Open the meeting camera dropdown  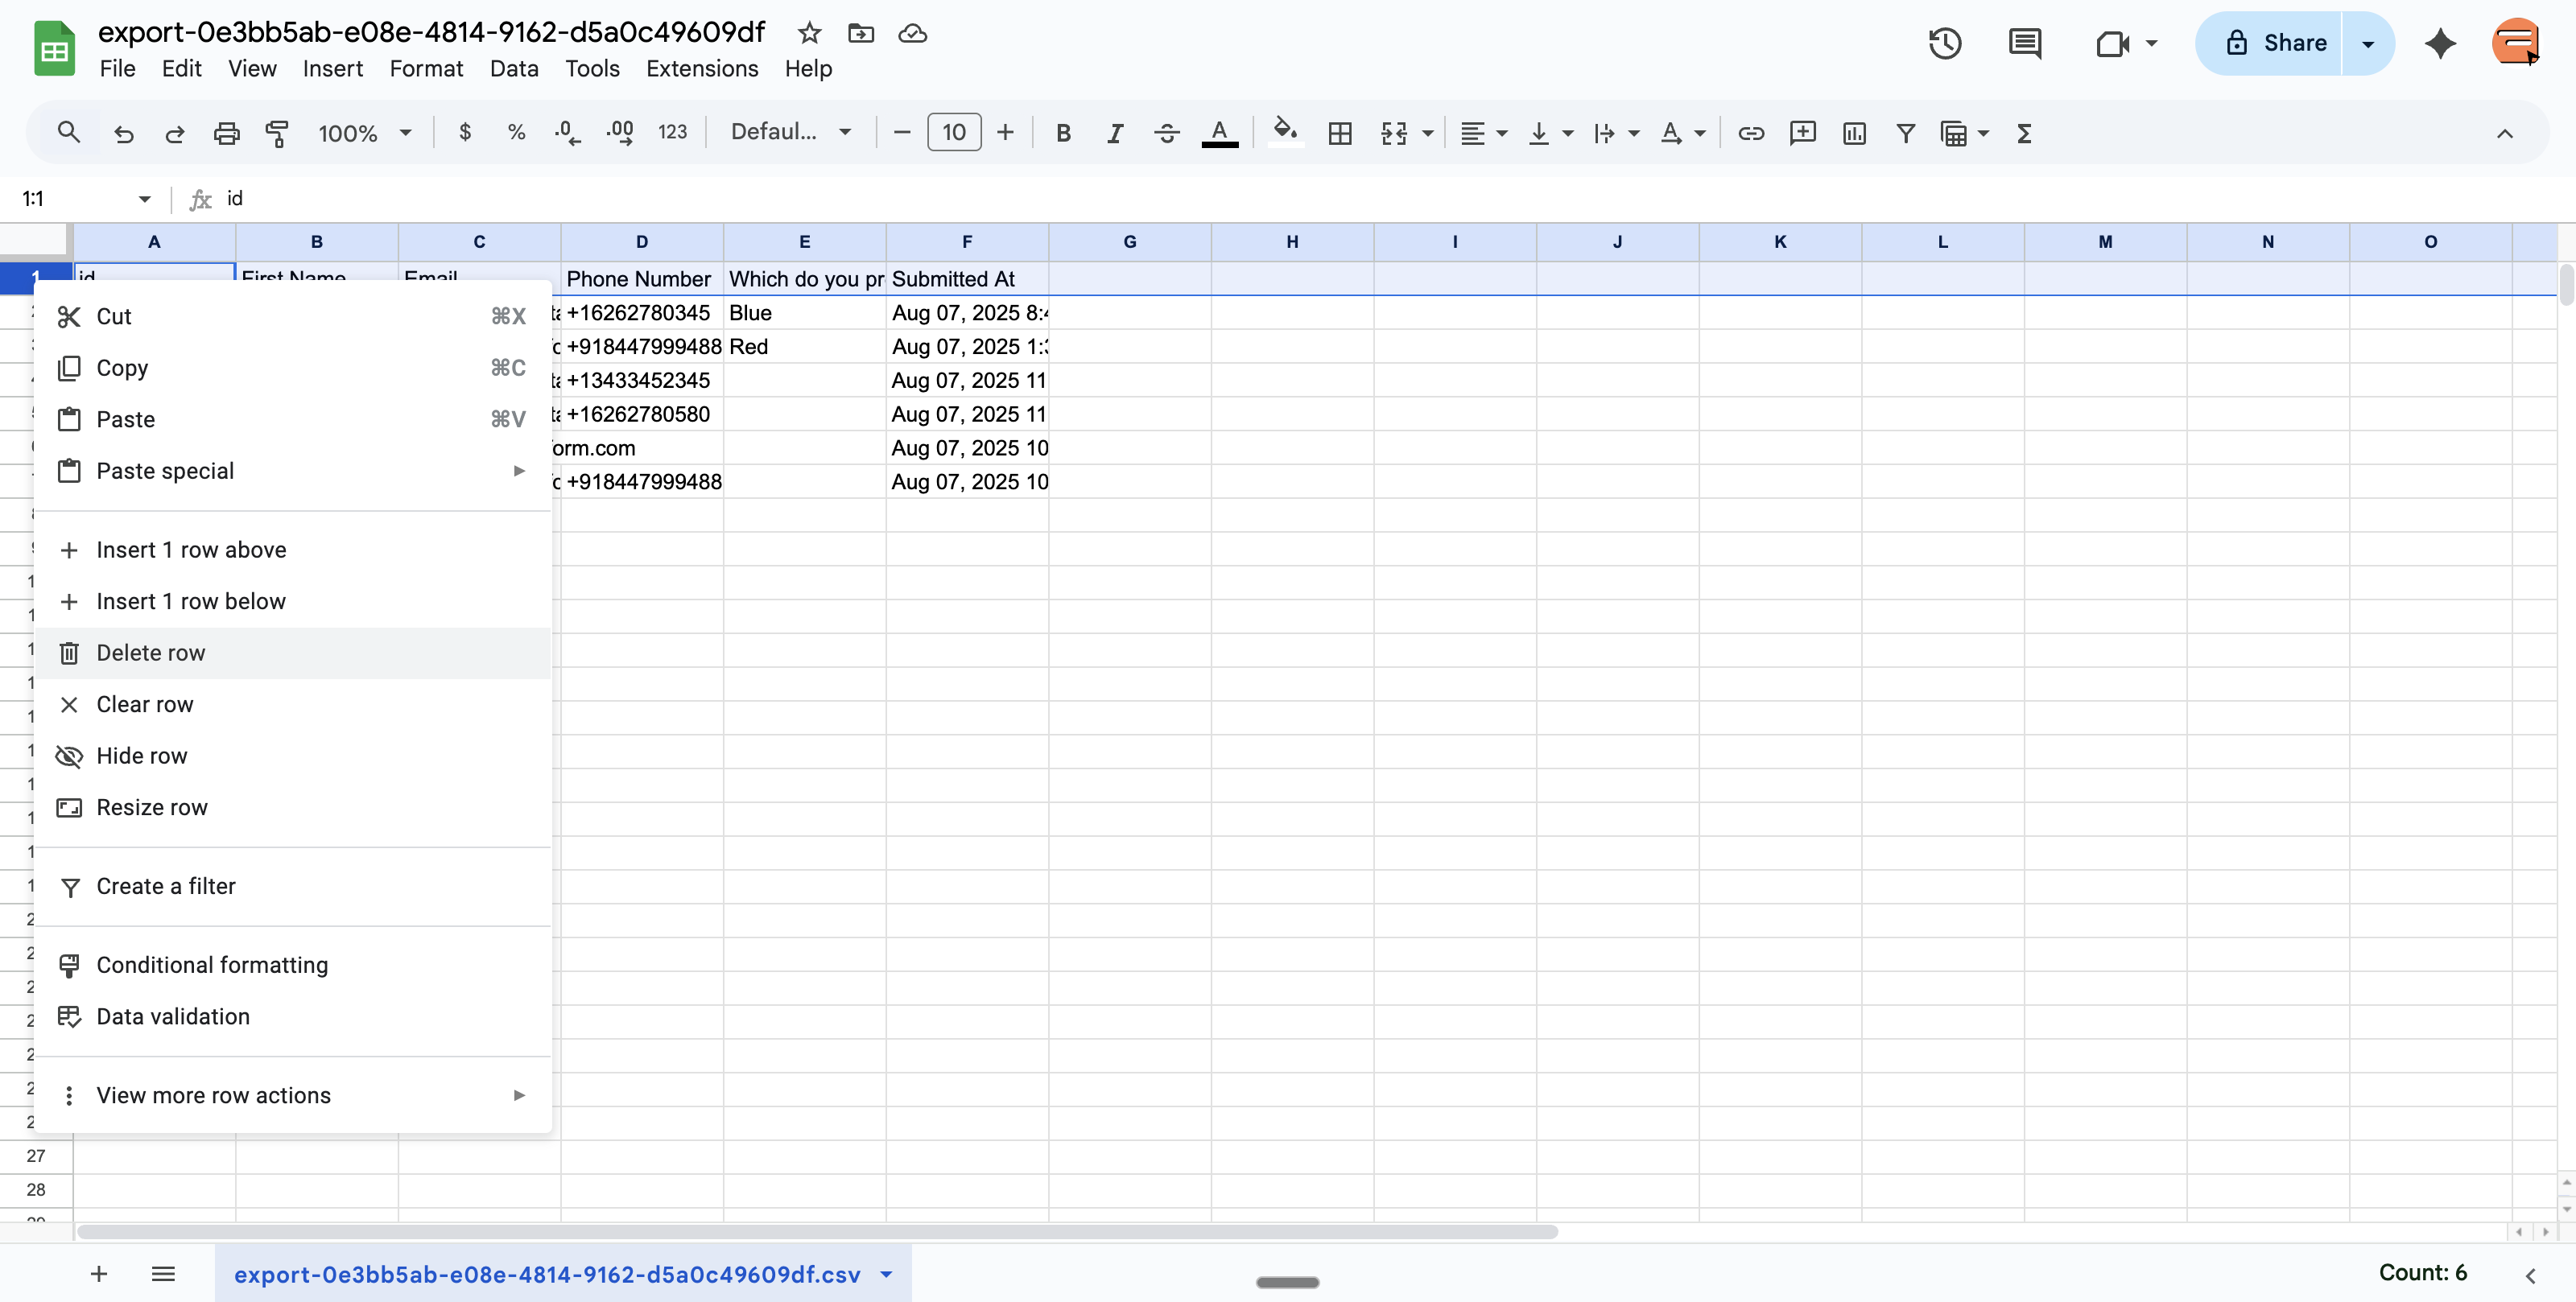click(2151, 43)
